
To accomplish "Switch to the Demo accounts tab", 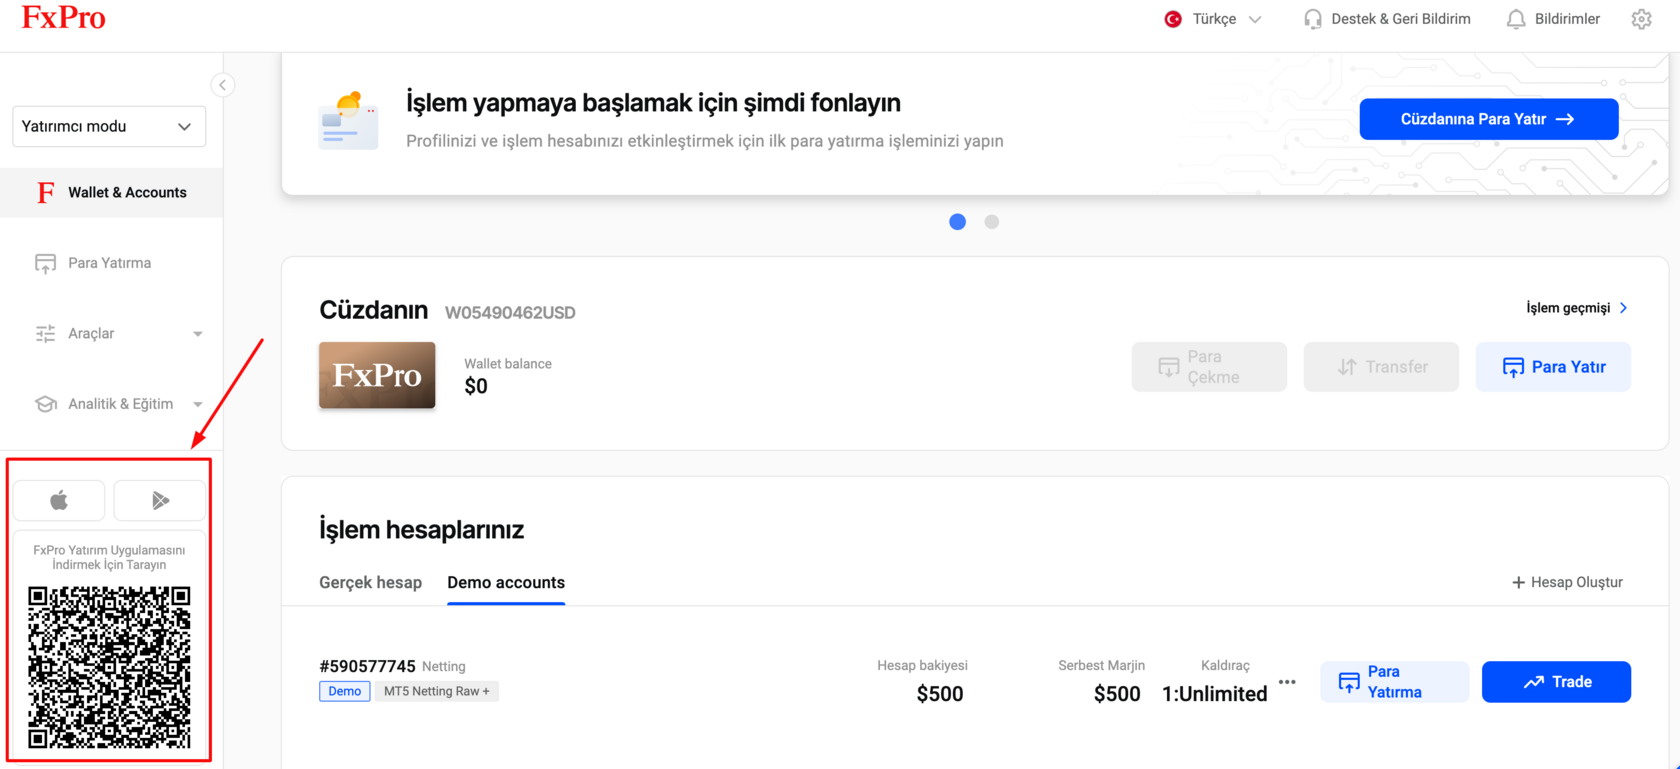I will (x=506, y=582).
